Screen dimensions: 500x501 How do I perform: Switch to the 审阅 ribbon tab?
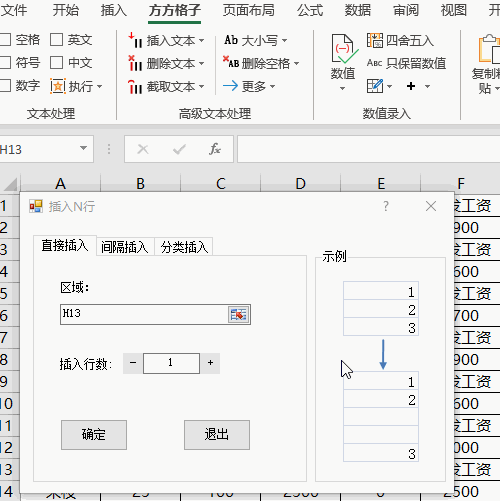(406, 10)
